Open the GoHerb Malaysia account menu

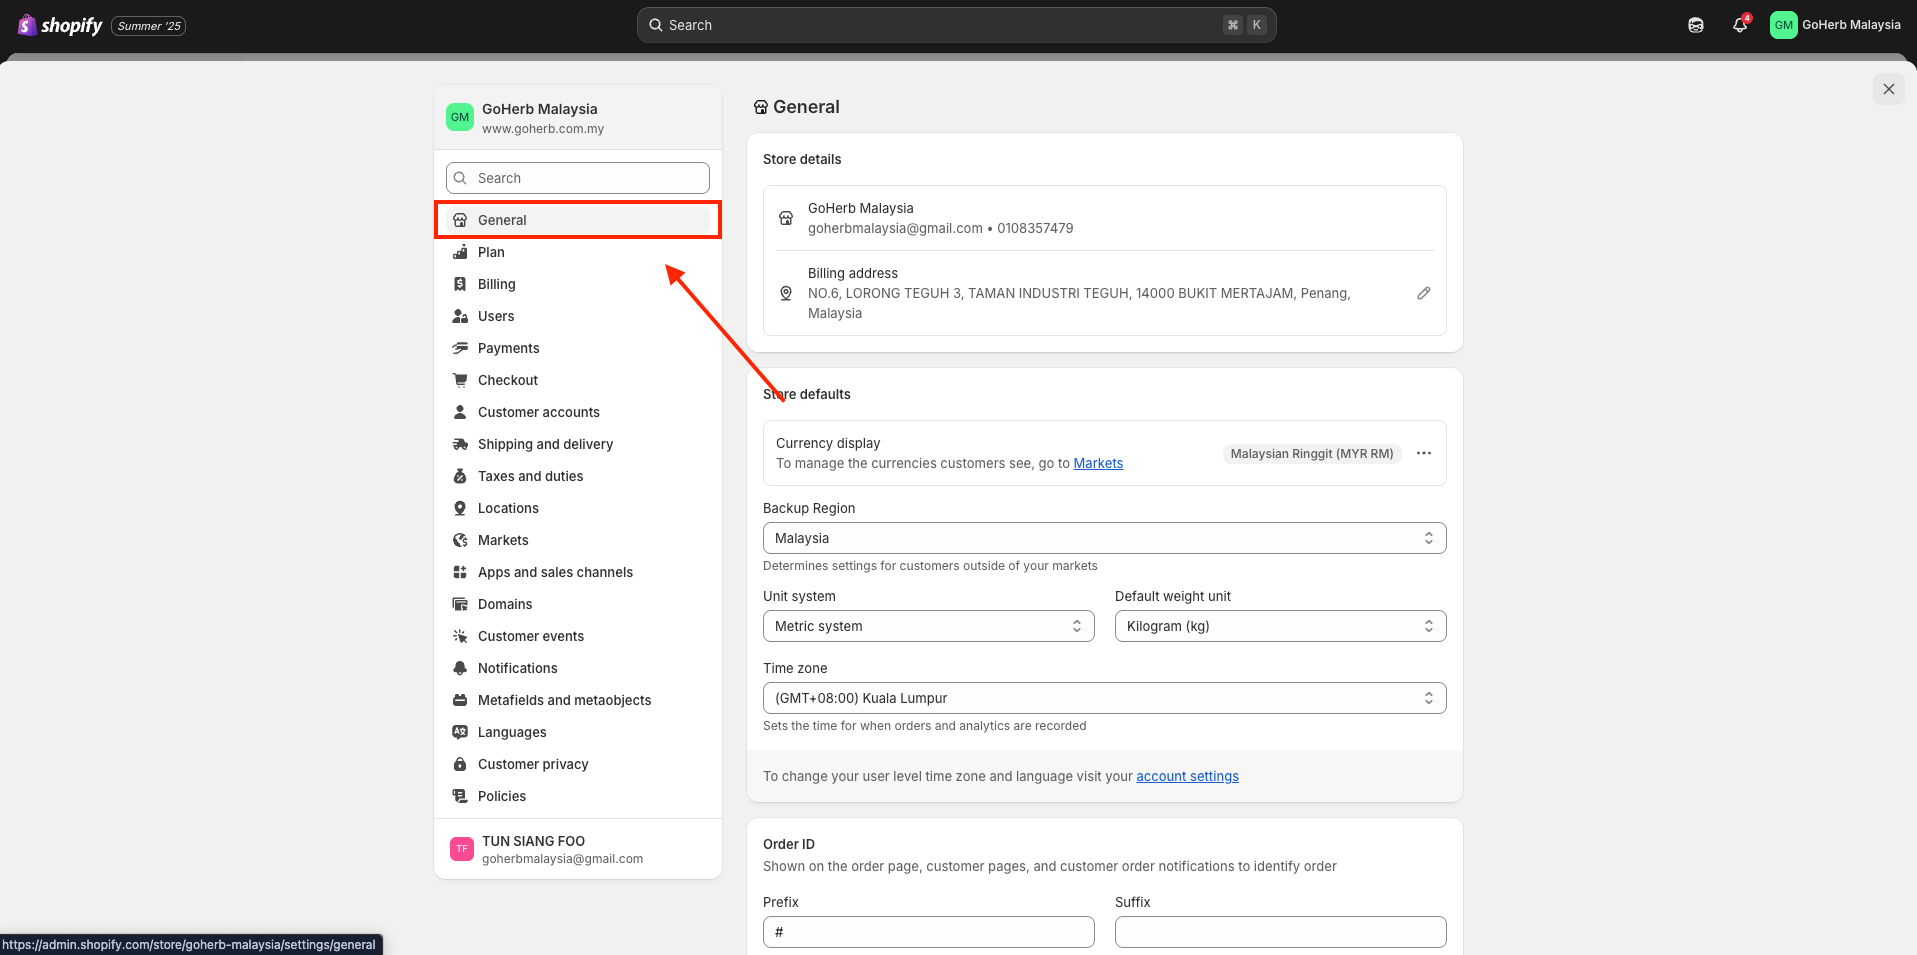pyautogui.click(x=1836, y=25)
